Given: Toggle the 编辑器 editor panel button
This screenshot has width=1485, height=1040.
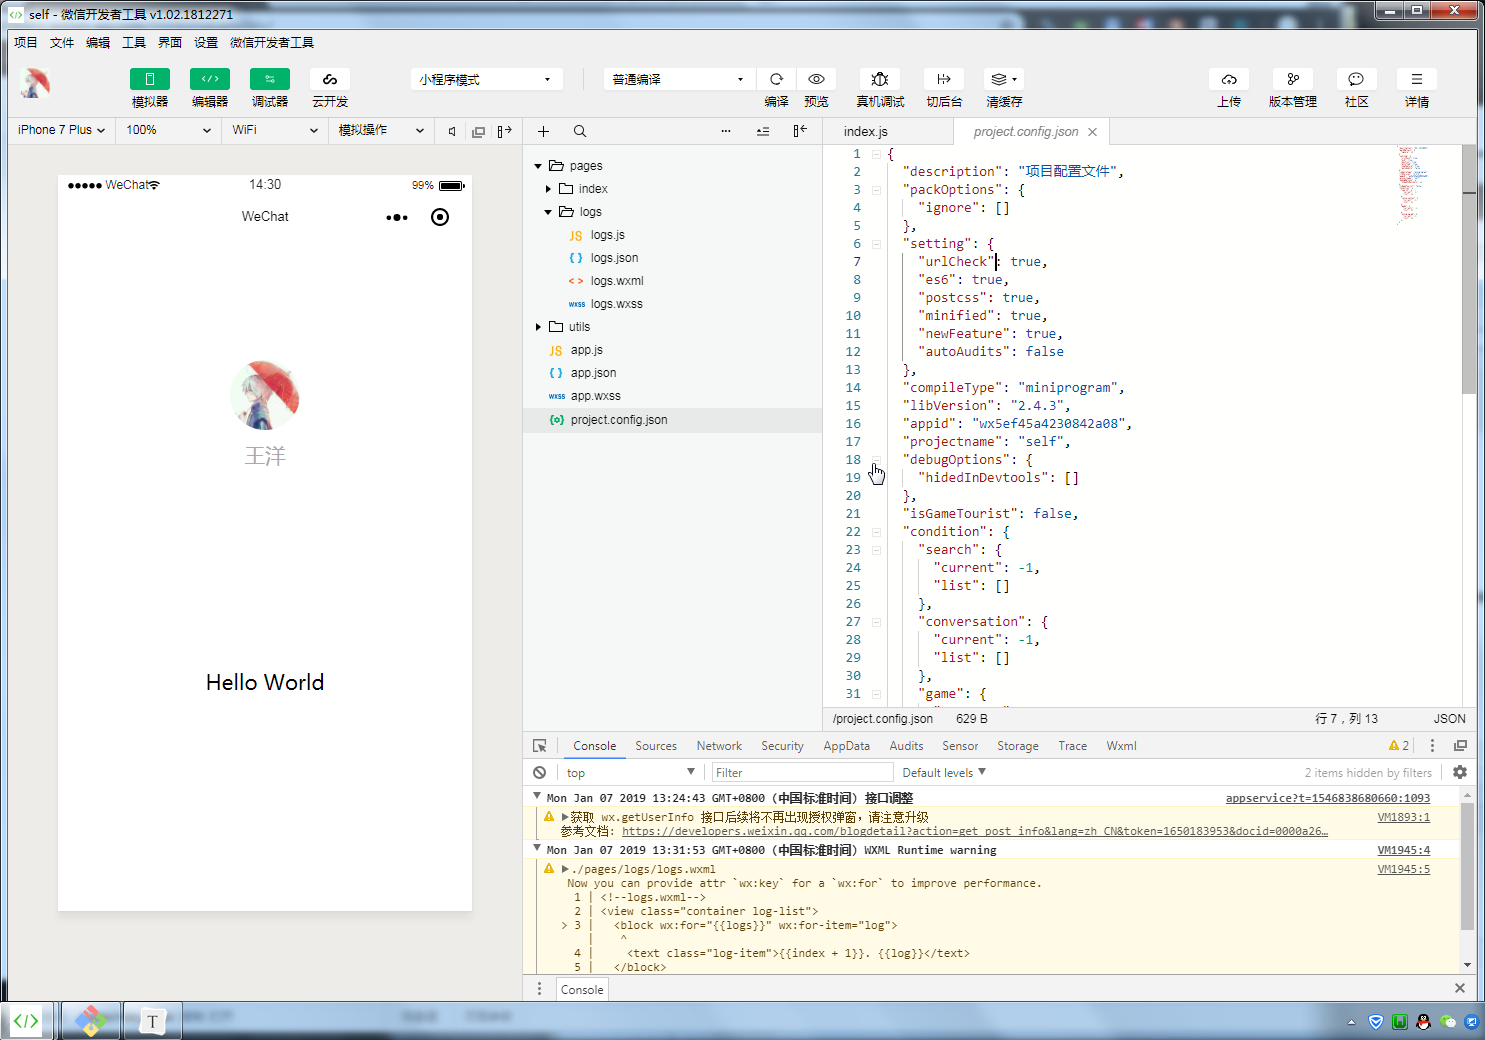Looking at the screenshot, I should click(210, 79).
